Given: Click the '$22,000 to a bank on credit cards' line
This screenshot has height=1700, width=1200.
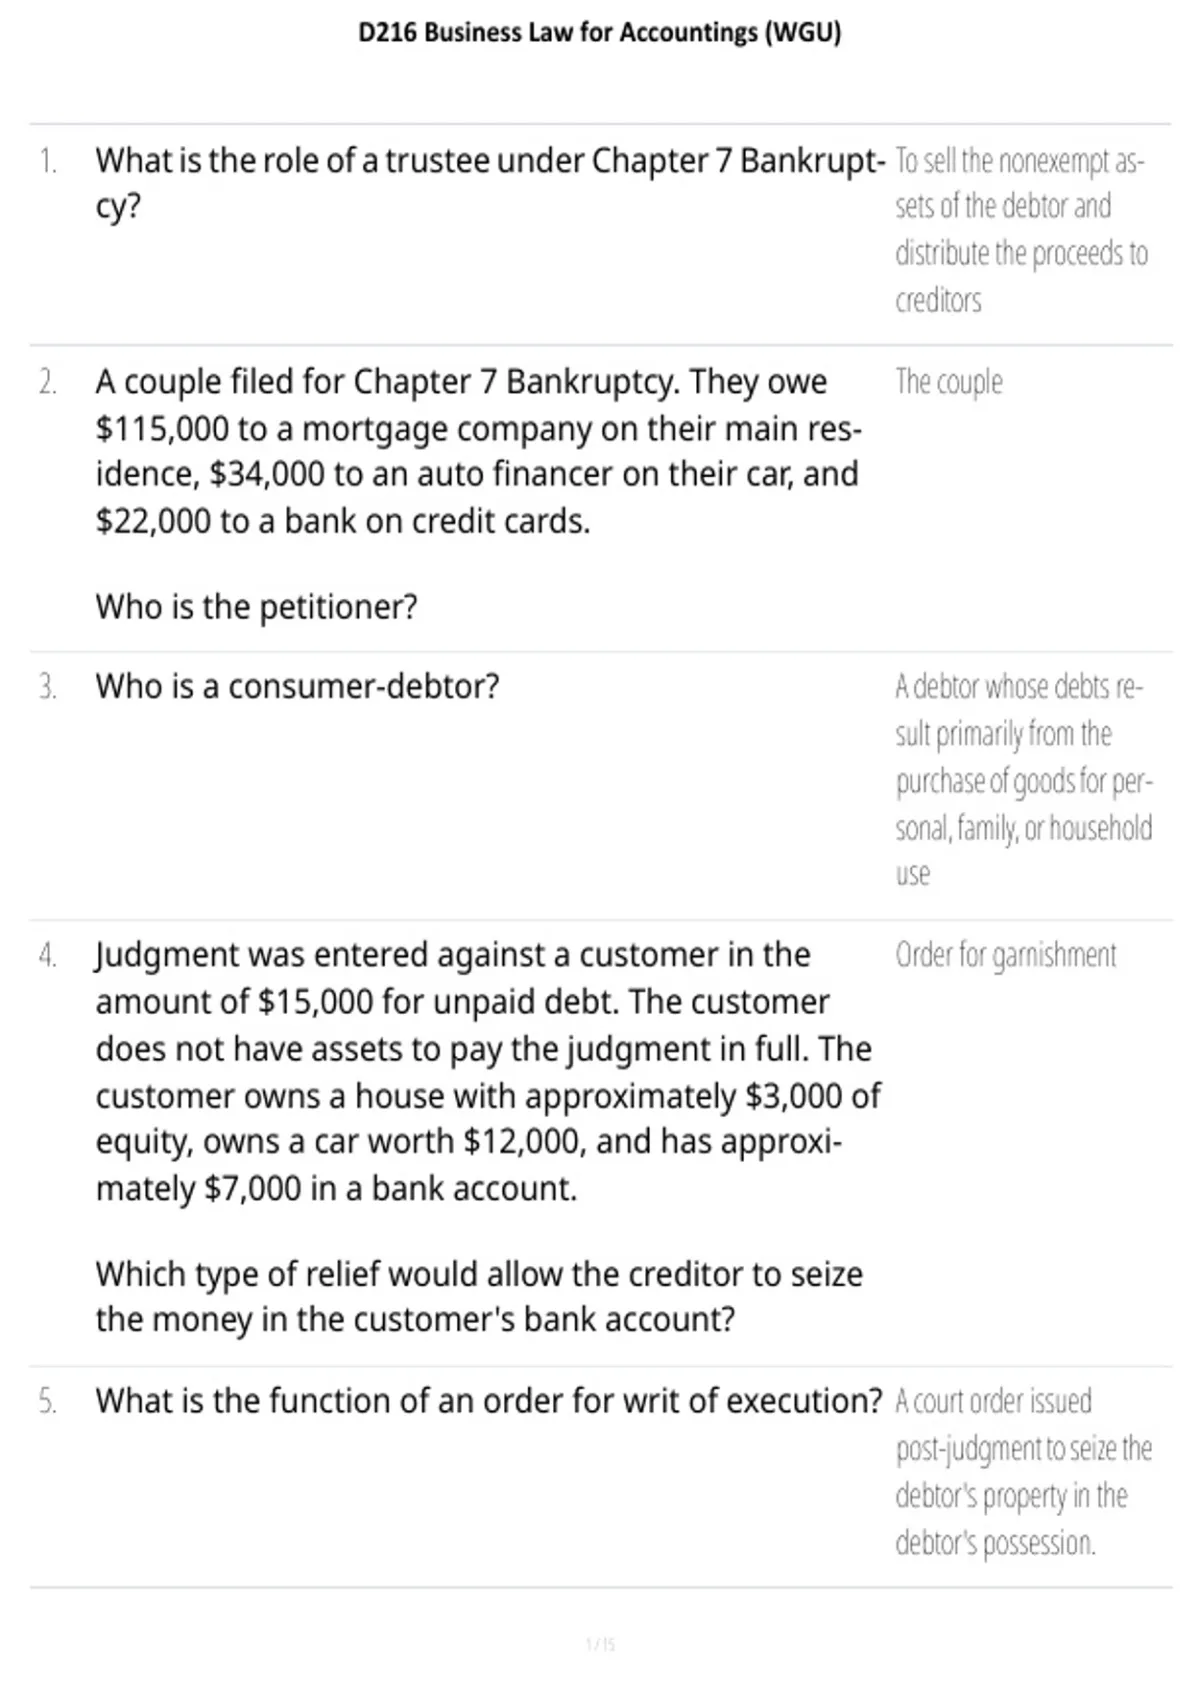Looking at the screenshot, I should pos(342,521).
